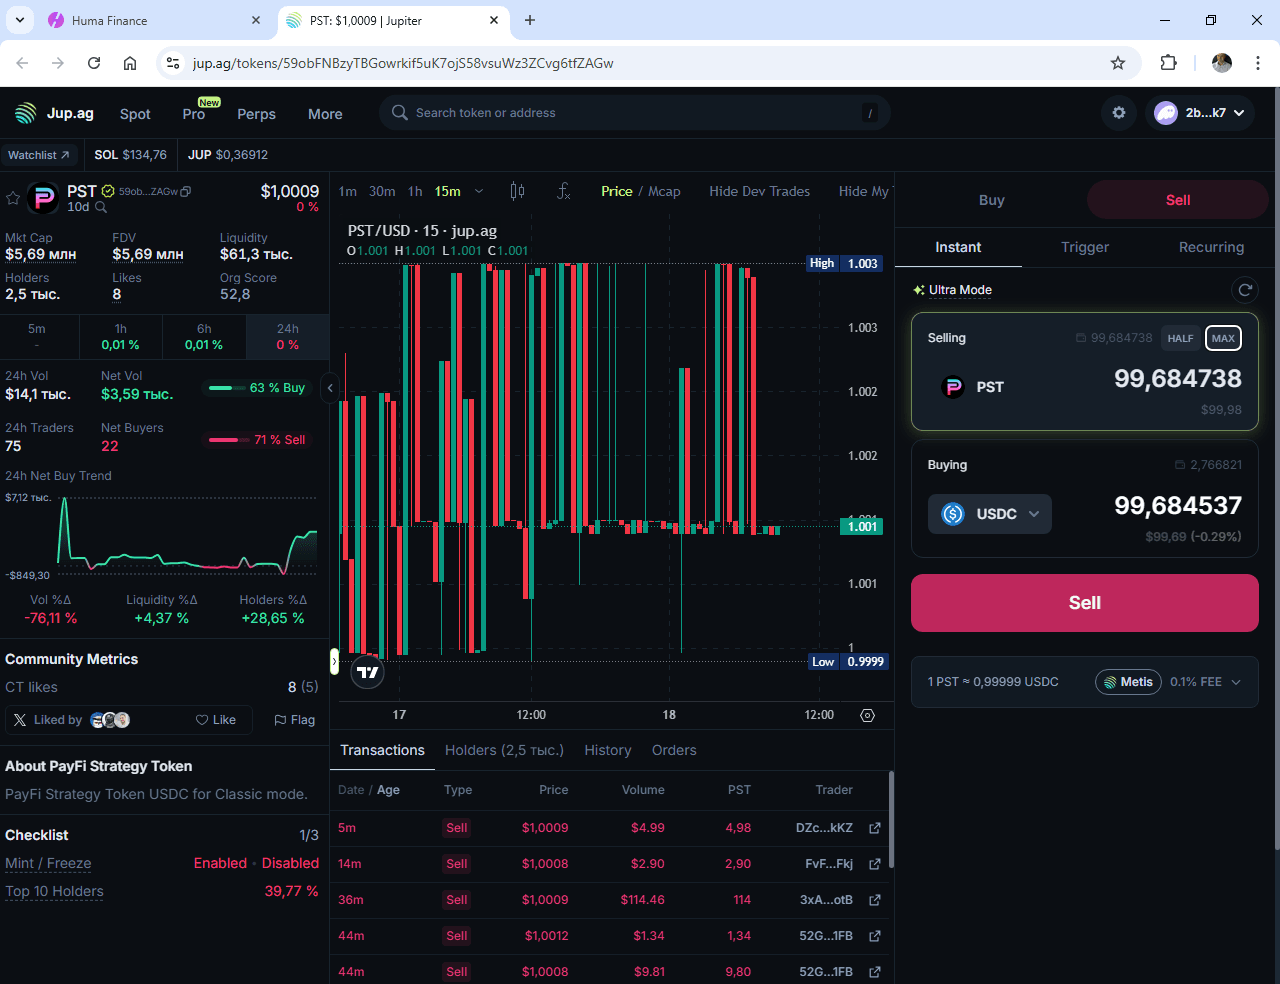Switch to the Buy side

click(991, 200)
